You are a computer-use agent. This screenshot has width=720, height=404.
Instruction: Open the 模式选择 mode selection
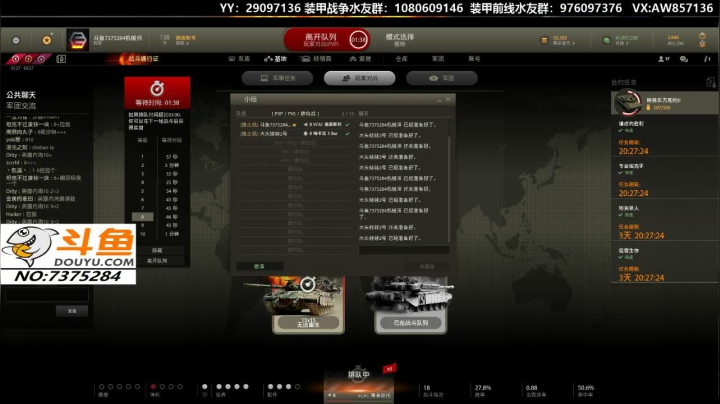[x=399, y=39]
